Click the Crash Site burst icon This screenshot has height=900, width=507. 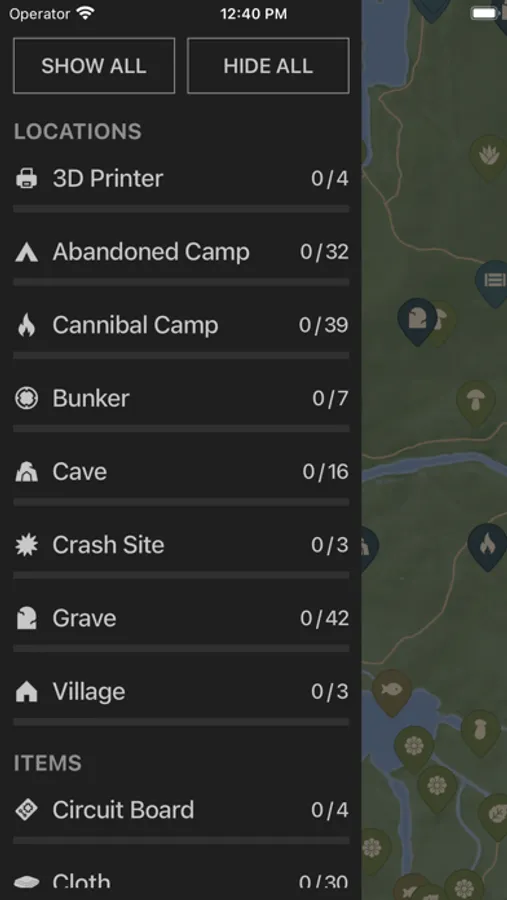coord(26,545)
